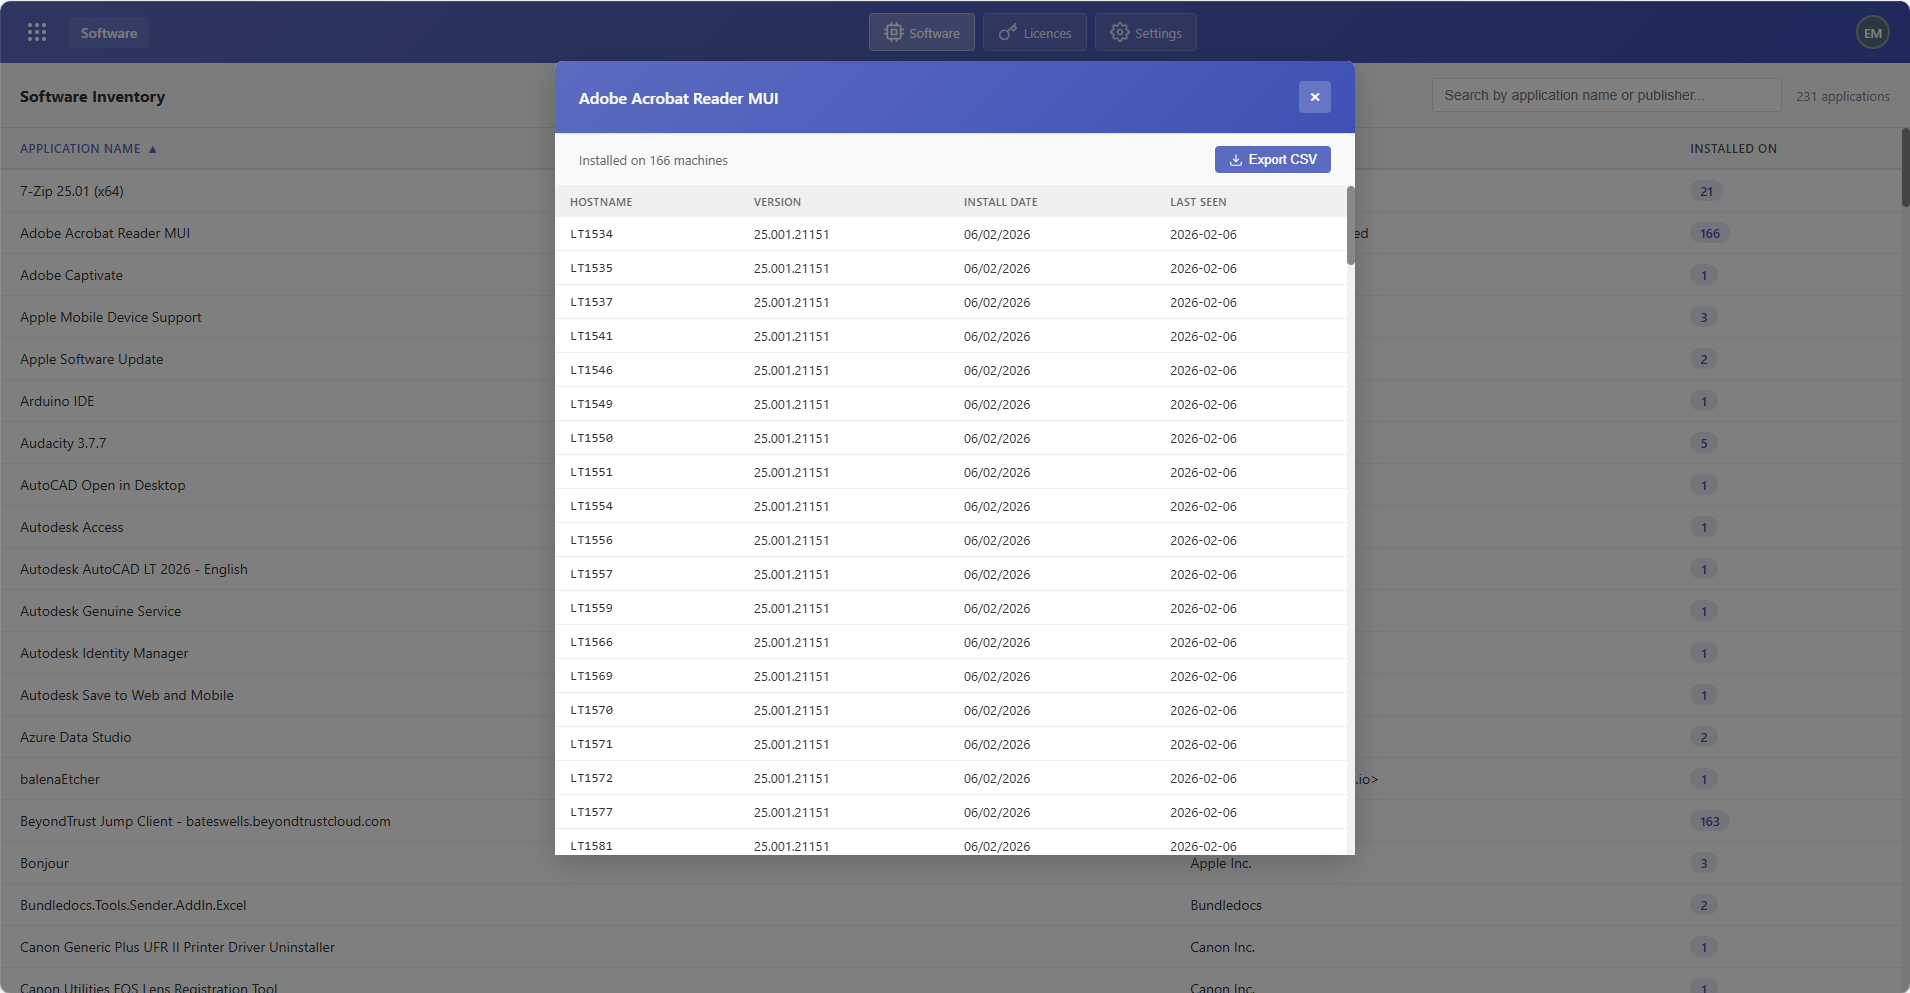Screen dimensions: 1910x993
Task: Open Autodesk Access entry
Action: click(x=72, y=527)
